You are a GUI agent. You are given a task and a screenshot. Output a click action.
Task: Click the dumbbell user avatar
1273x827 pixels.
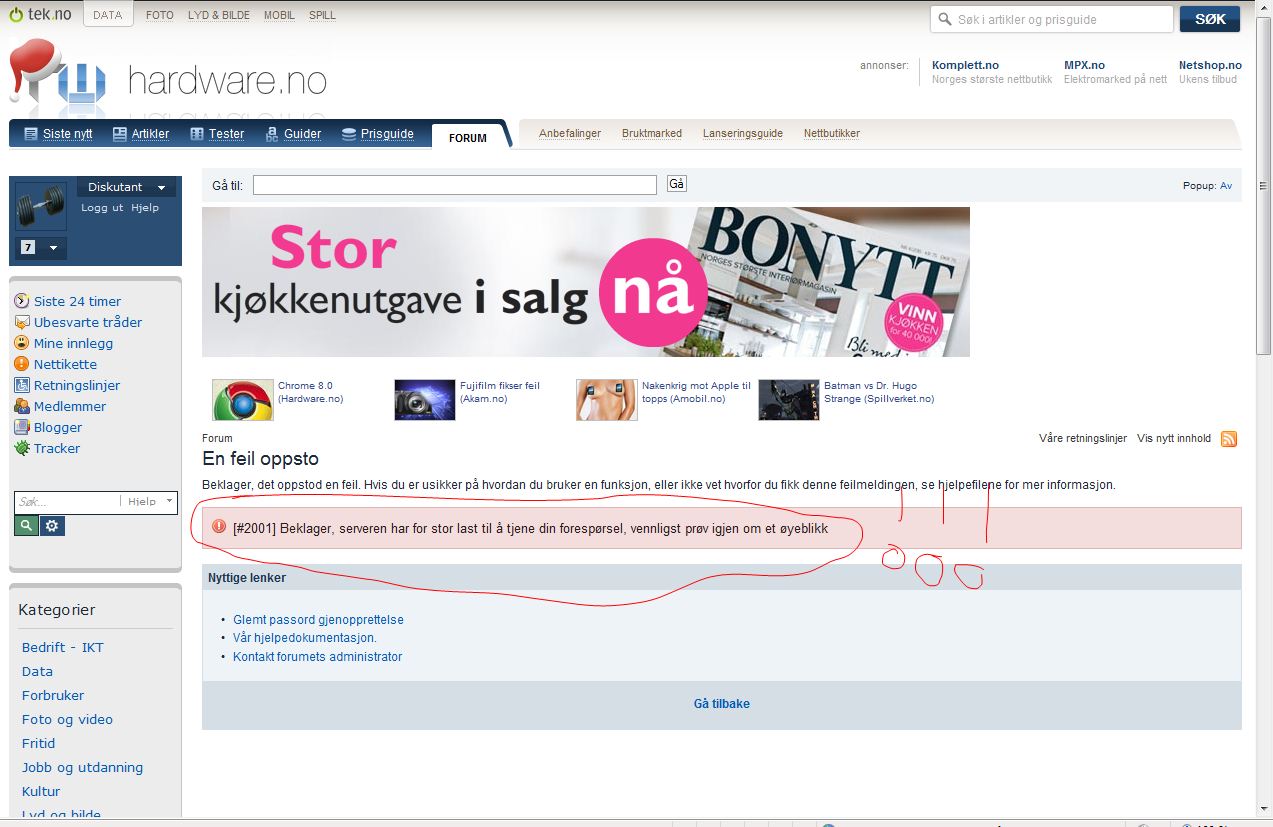pos(41,206)
